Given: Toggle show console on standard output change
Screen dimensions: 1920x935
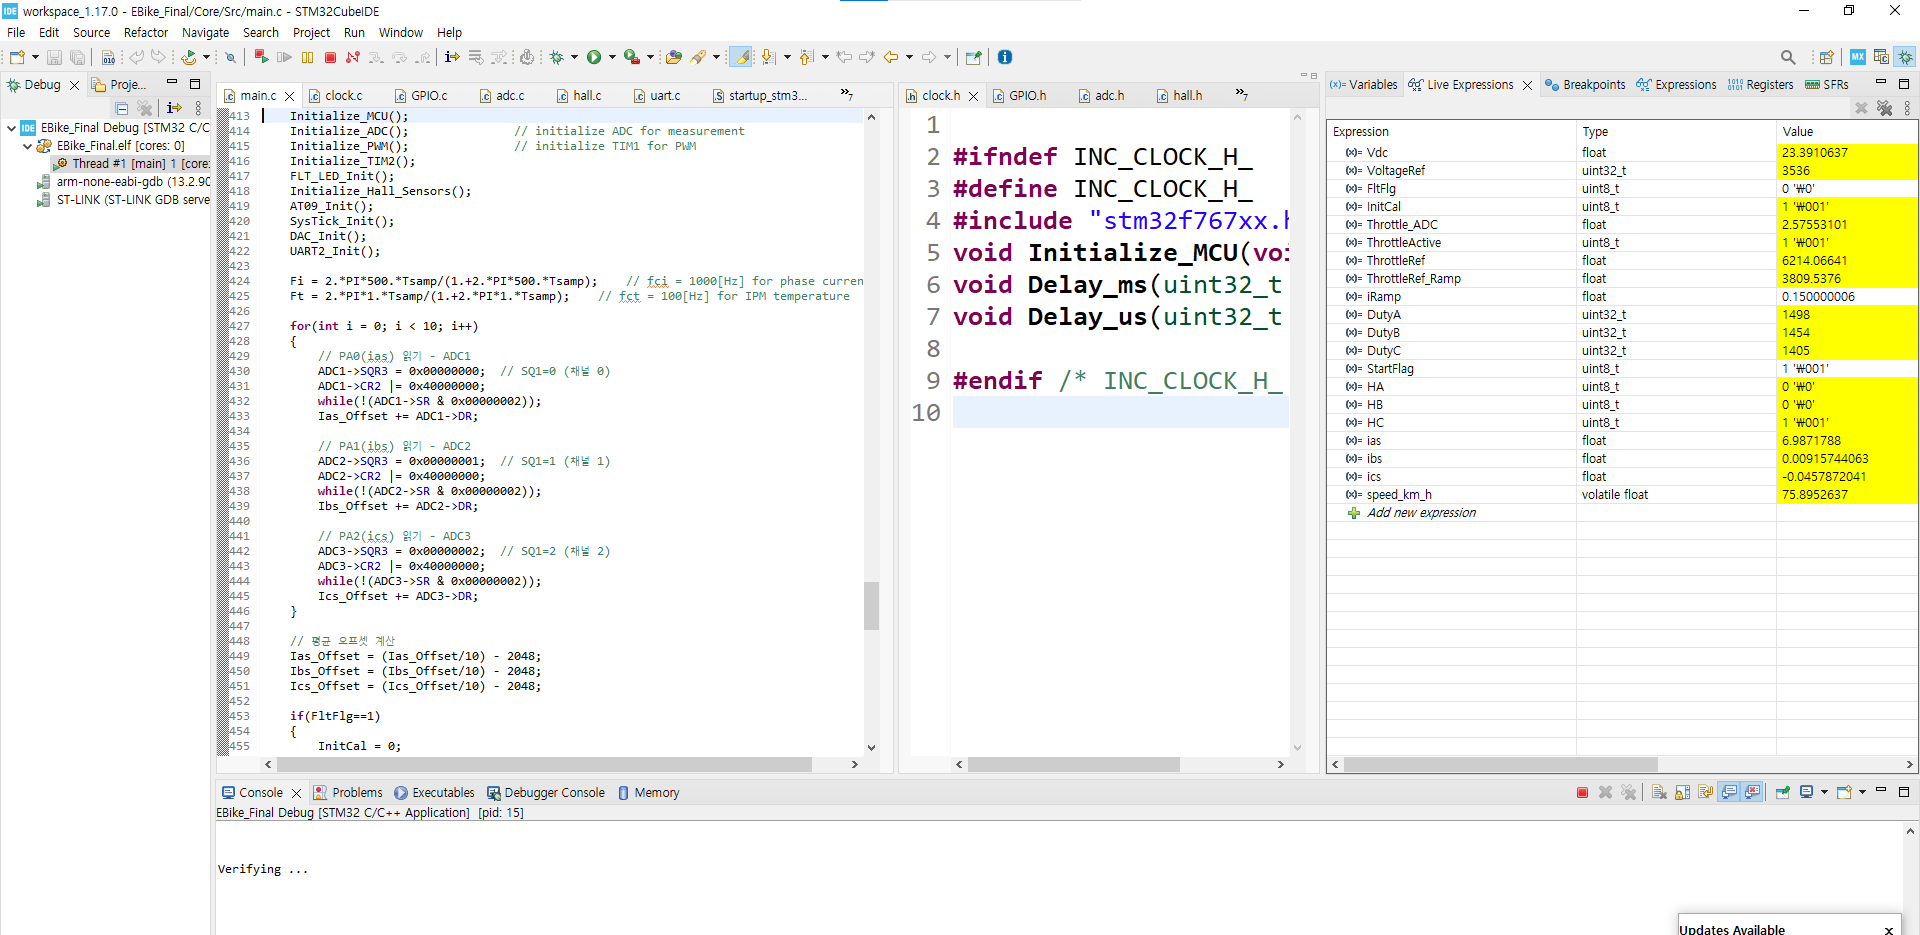Looking at the screenshot, I should 1729,793.
